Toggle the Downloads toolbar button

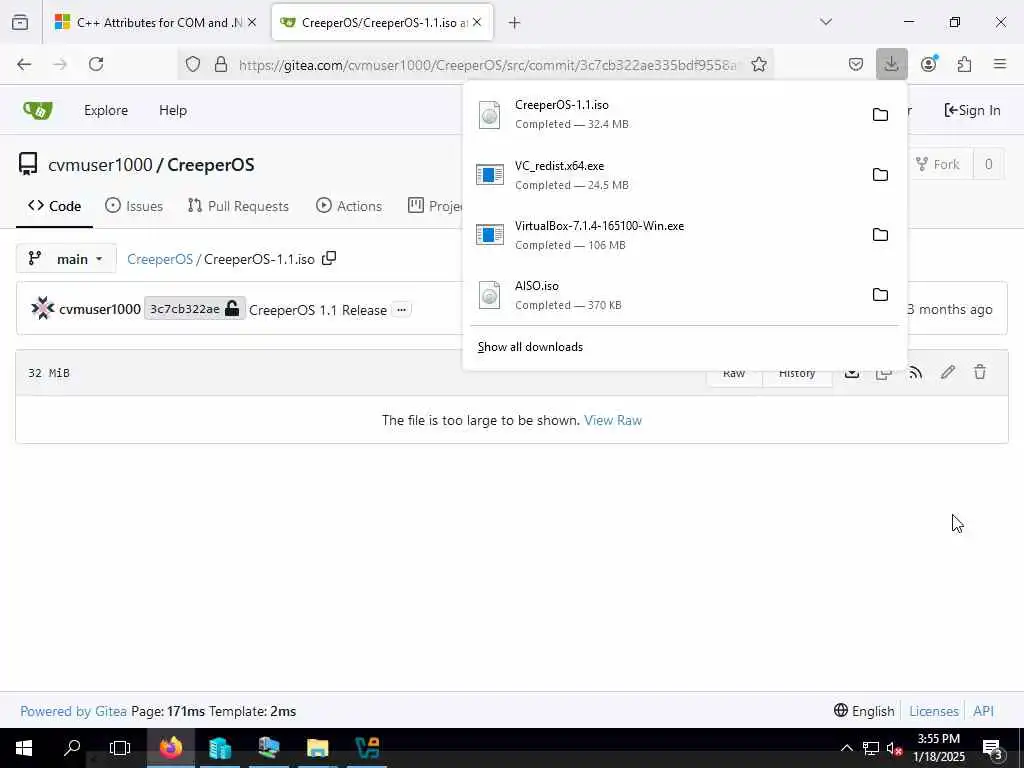891,64
